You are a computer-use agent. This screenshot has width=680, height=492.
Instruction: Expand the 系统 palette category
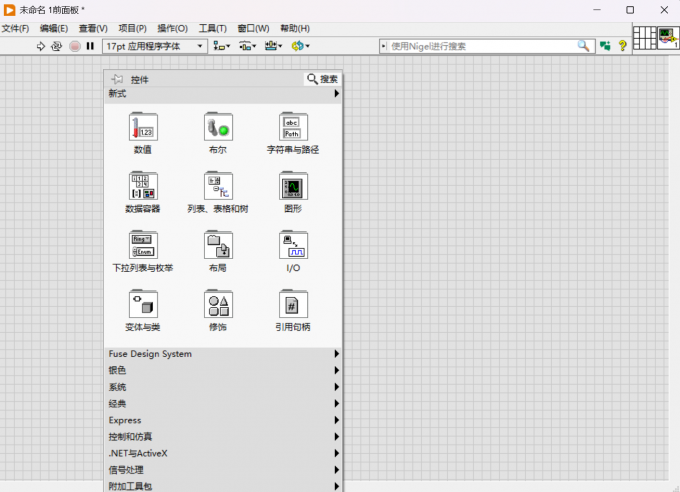pos(223,387)
